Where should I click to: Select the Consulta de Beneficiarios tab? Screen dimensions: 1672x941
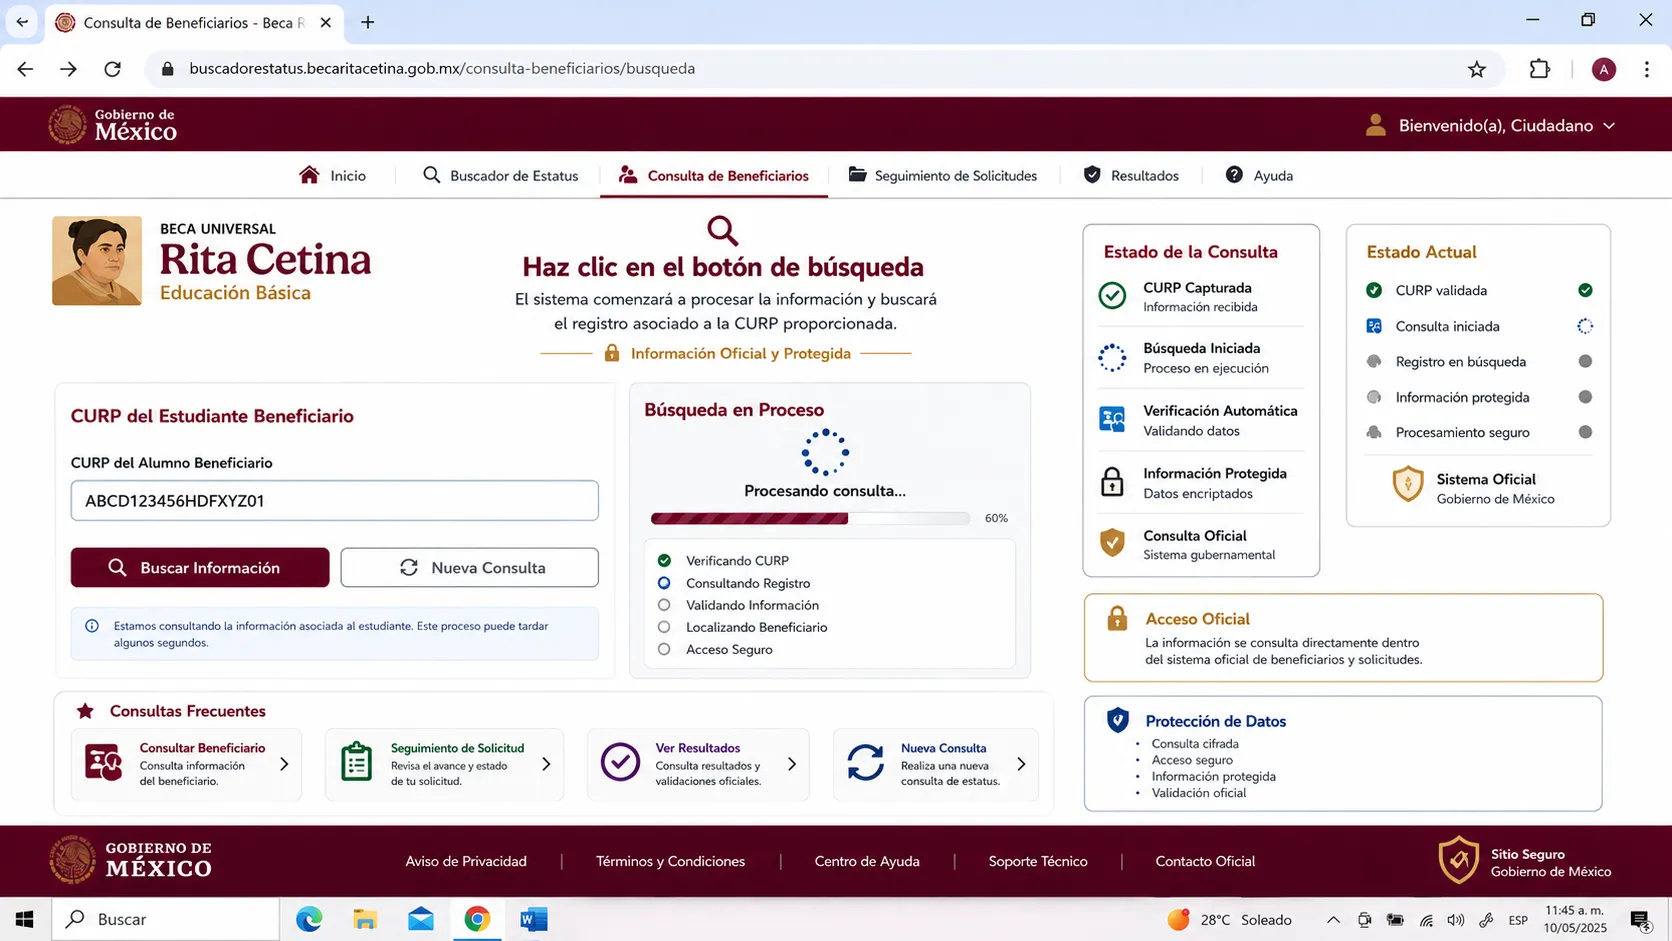pyautogui.click(x=713, y=175)
